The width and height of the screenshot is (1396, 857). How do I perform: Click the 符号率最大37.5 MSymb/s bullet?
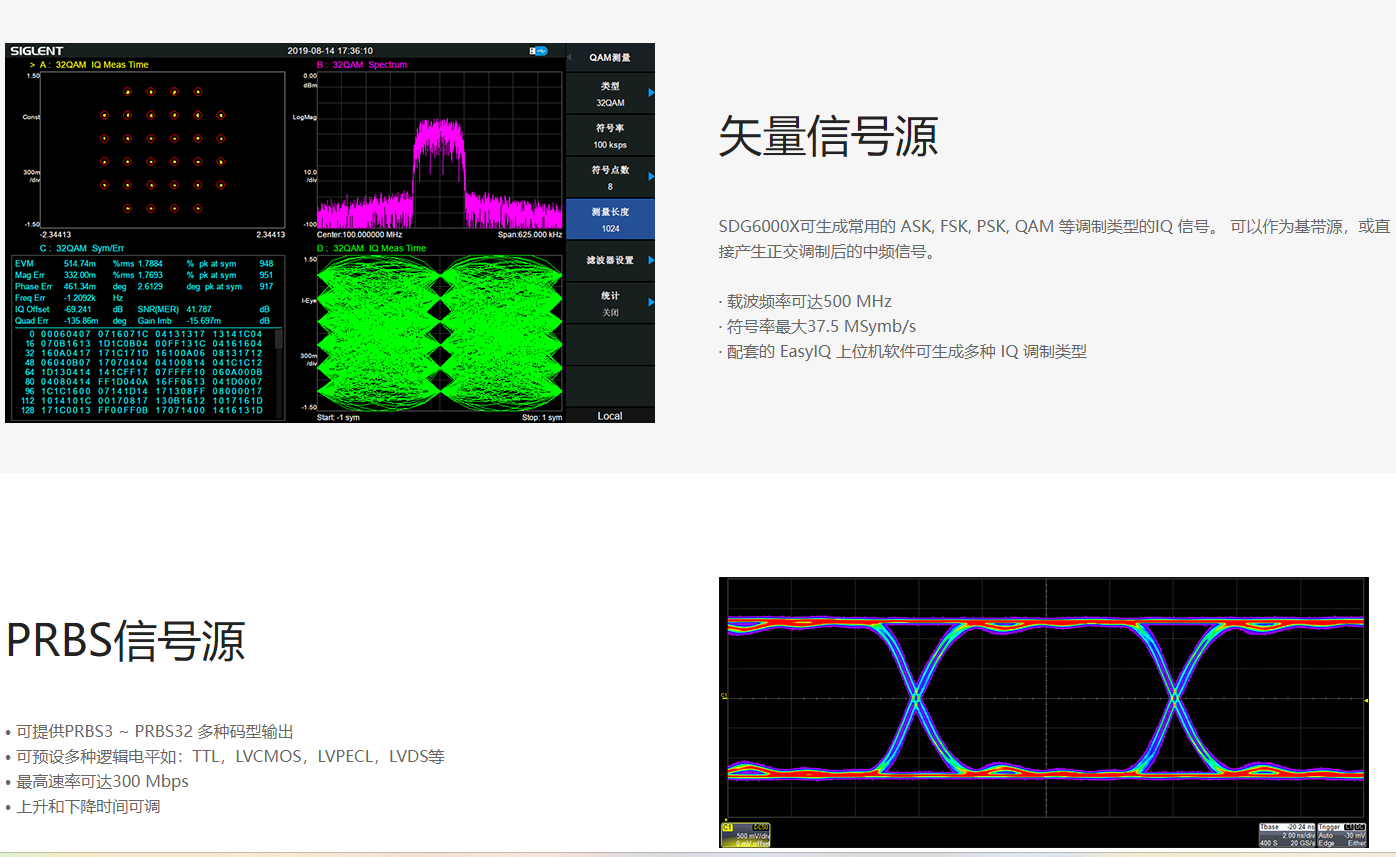point(817,326)
